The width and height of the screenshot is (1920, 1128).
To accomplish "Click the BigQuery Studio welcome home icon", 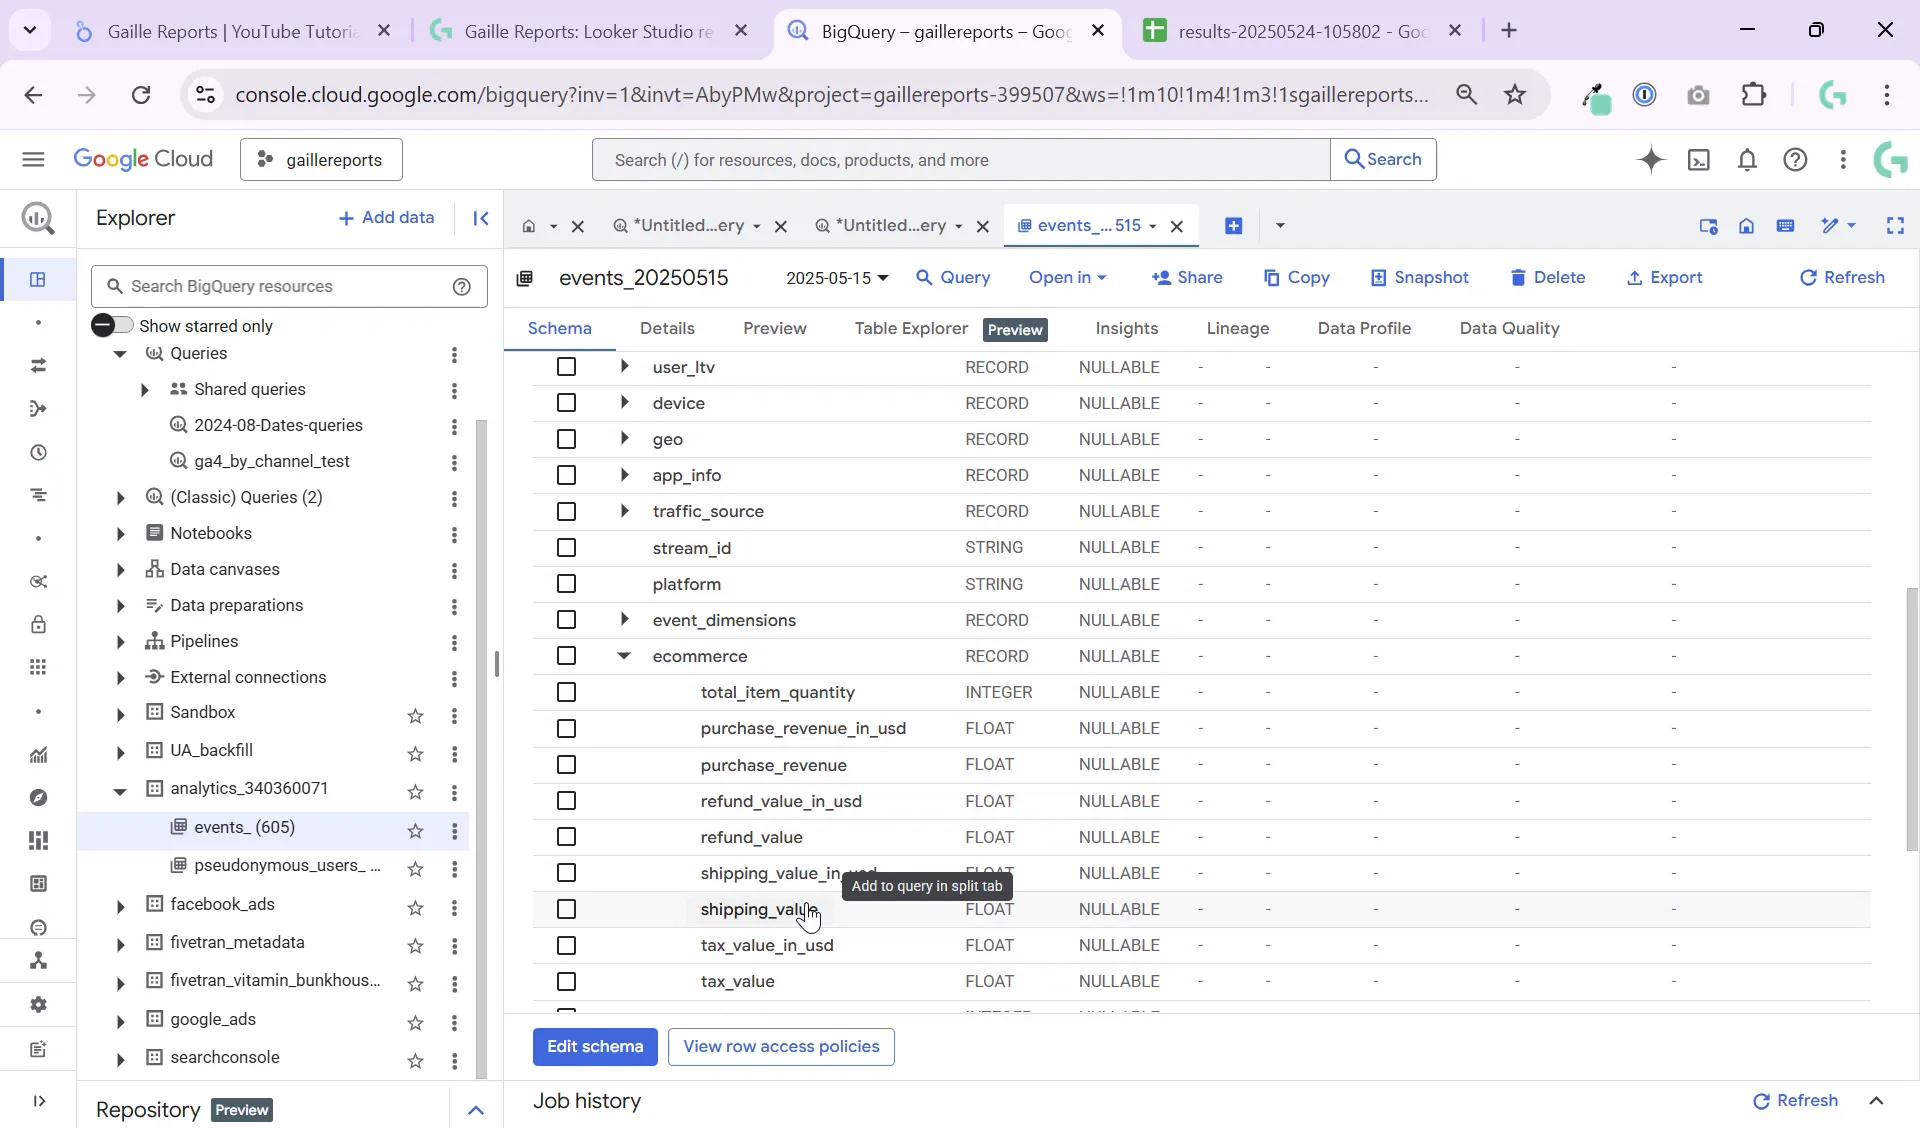I will tap(1747, 226).
